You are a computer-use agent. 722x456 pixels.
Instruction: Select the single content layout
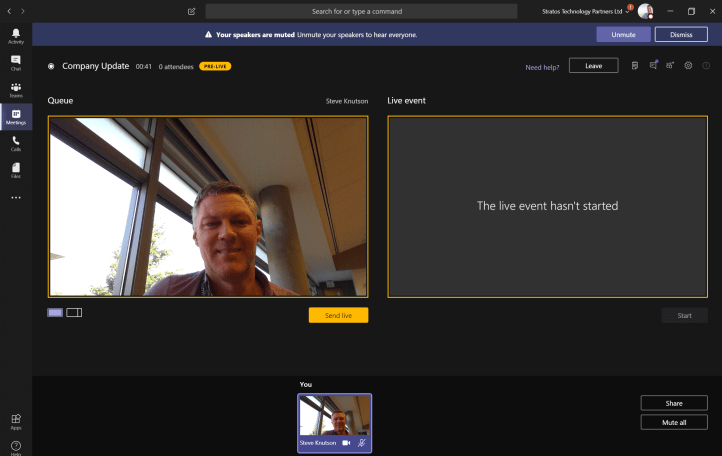coord(55,313)
